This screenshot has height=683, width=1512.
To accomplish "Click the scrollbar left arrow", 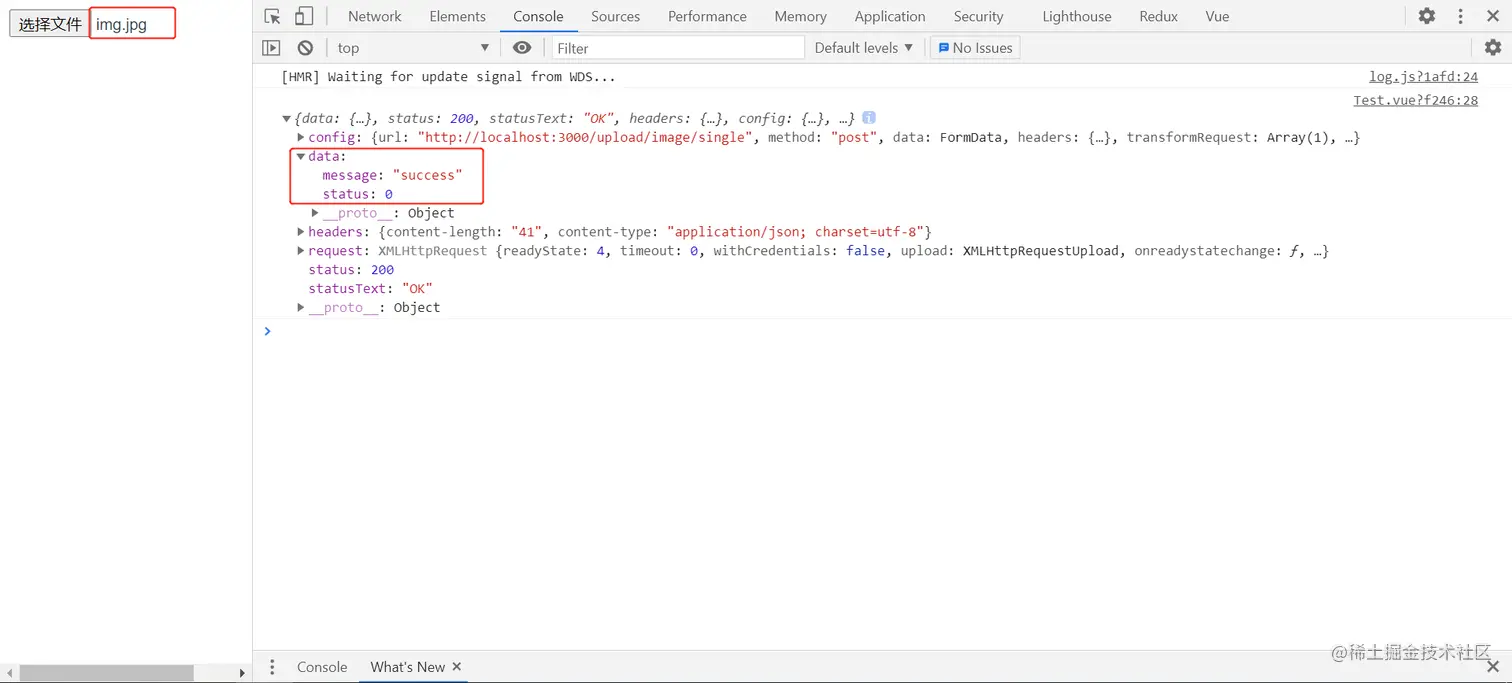I will coord(9,674).
